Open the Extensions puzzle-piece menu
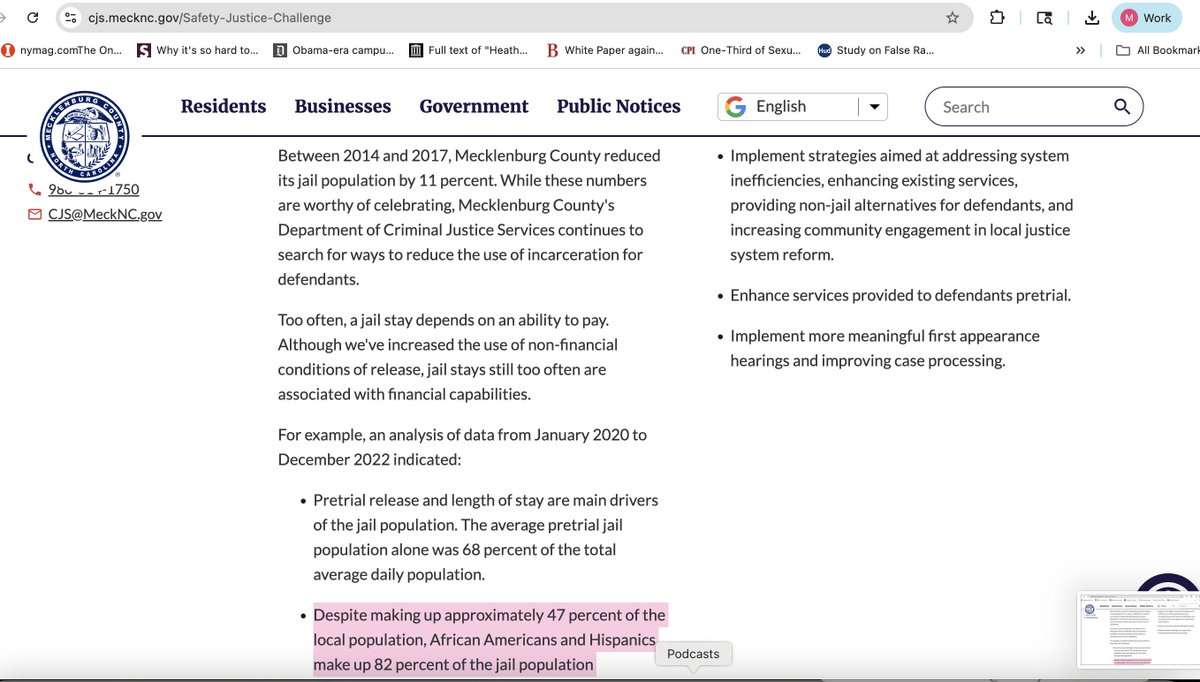 (x=997, y=17)
